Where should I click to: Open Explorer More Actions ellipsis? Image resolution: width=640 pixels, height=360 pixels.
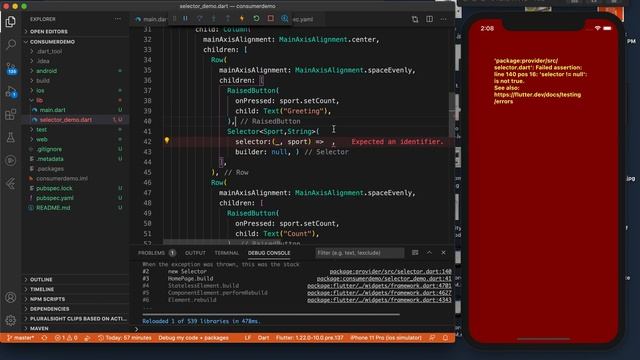(x=118, y=19)
